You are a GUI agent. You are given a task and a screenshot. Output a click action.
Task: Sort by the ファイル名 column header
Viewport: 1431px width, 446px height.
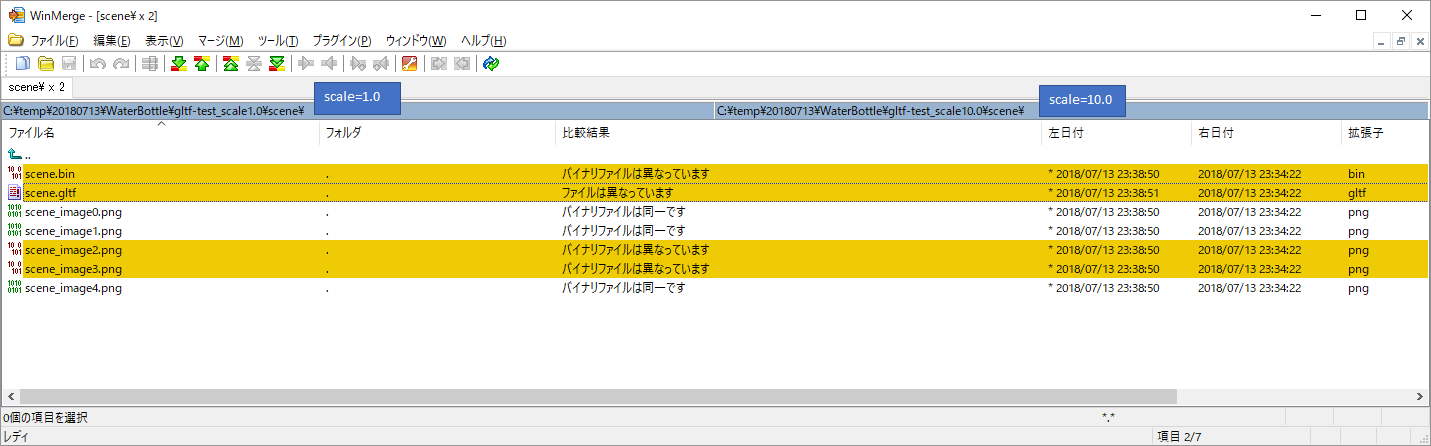[x=160, y=132]
